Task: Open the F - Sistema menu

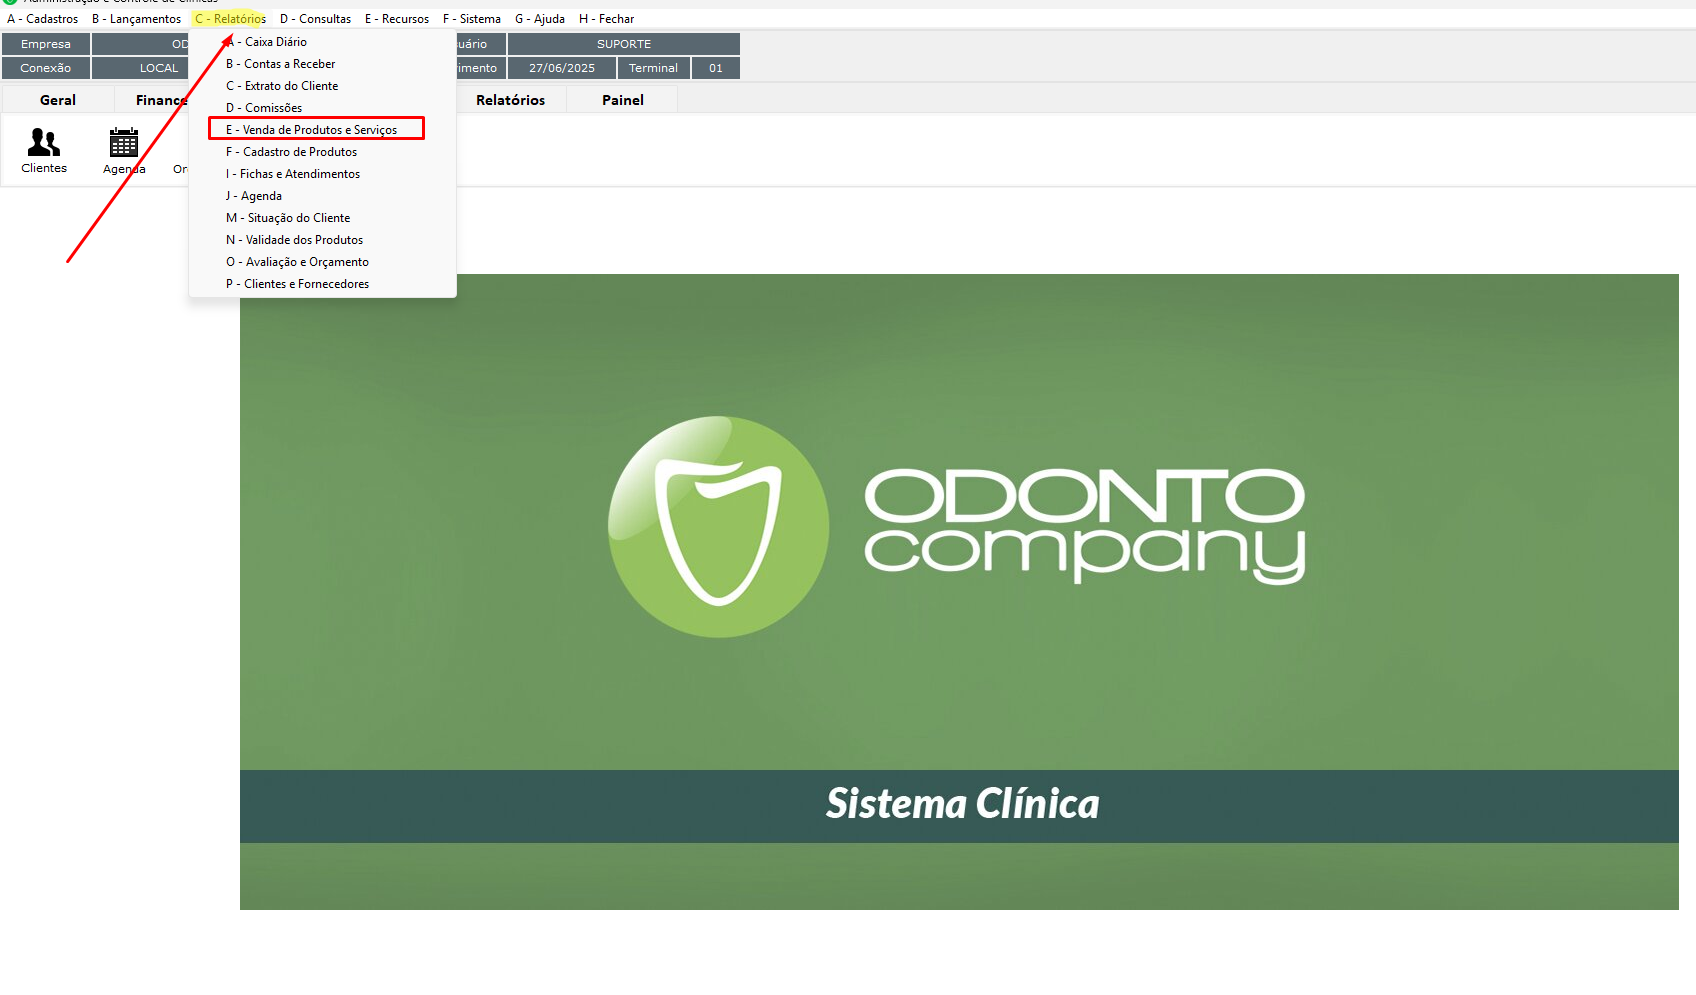Action: 472,19
